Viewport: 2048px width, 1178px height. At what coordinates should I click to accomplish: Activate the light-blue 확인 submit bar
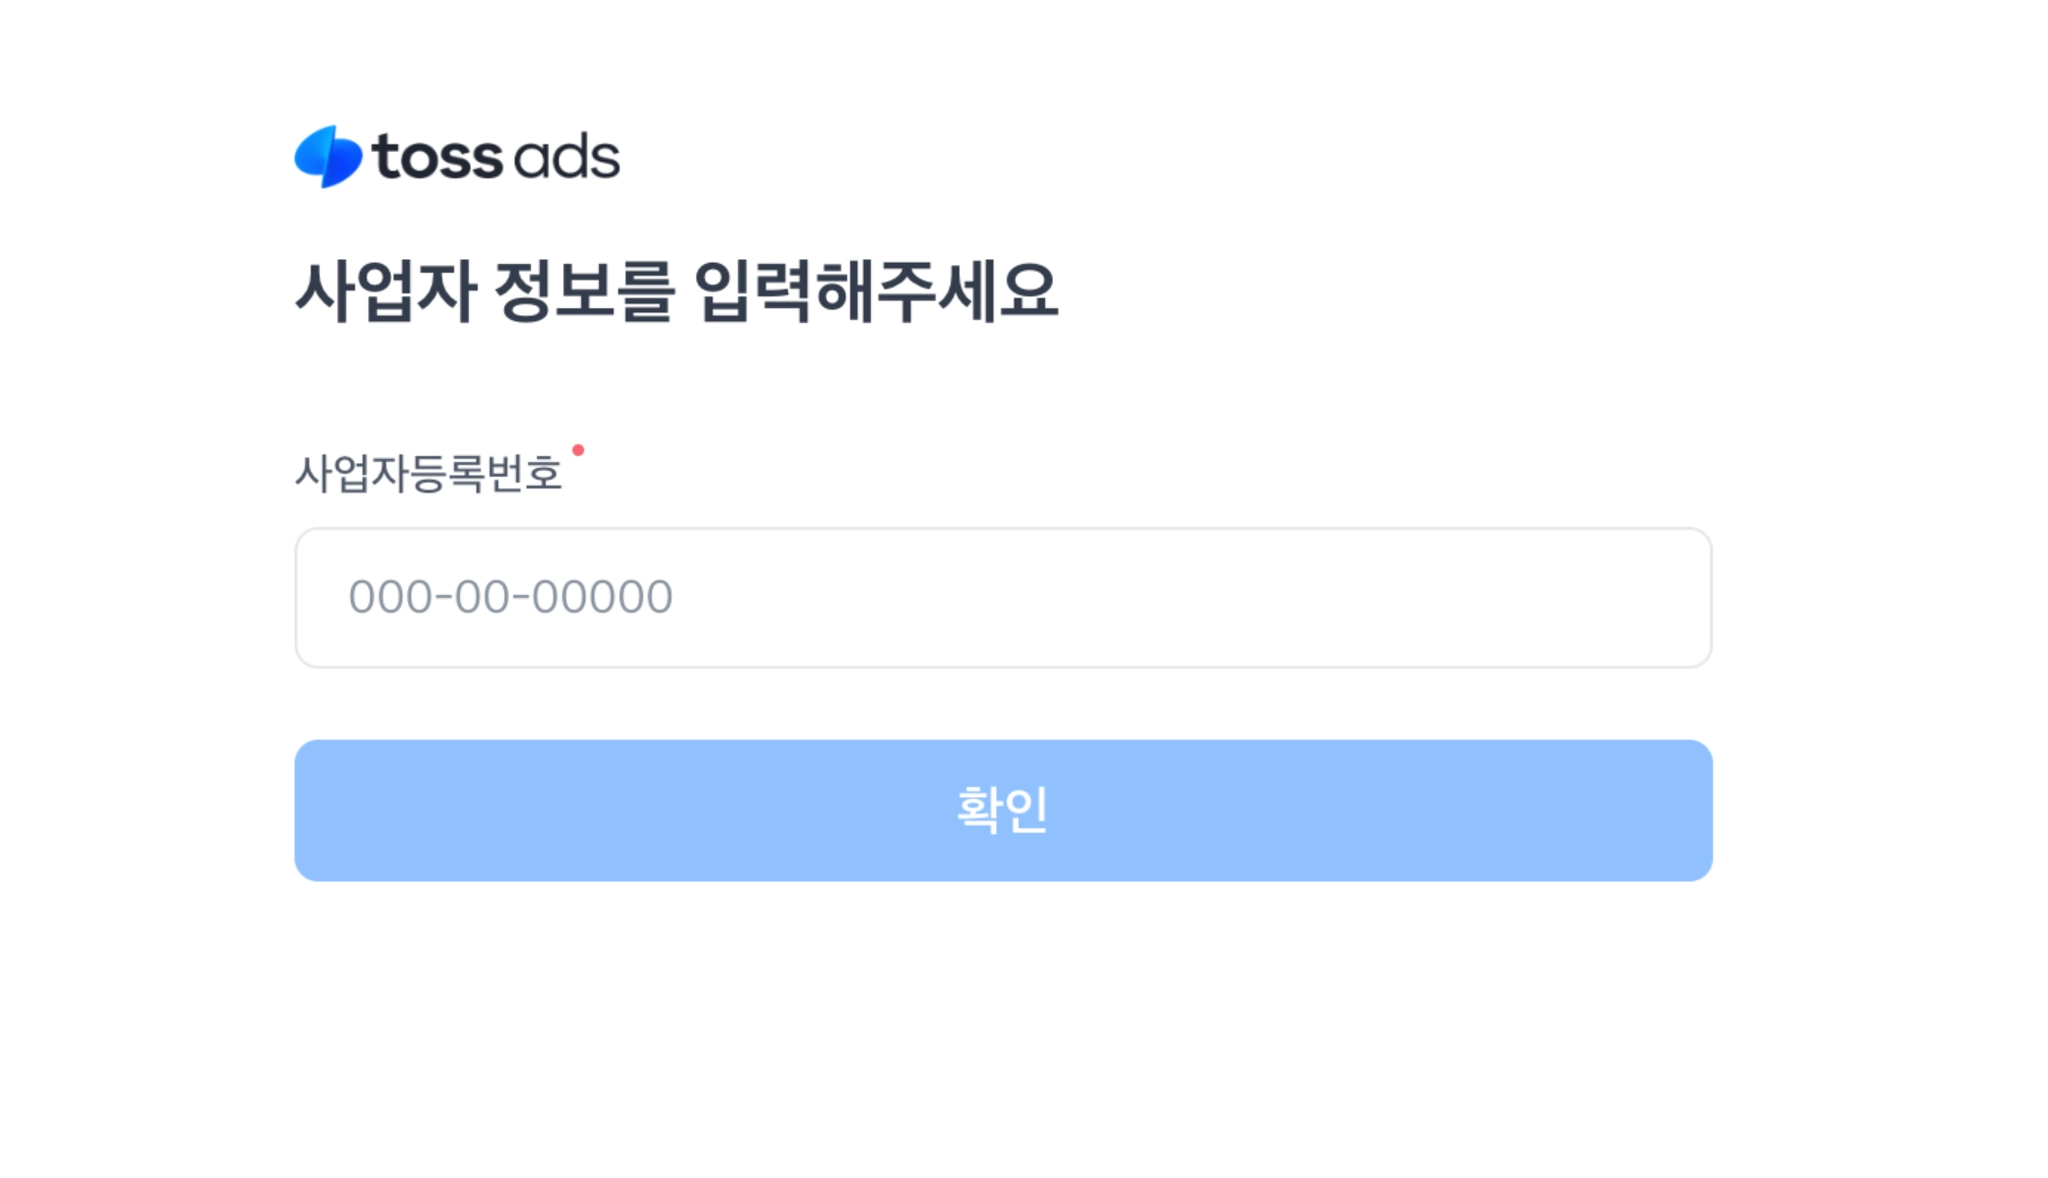[x=1003, y=810]
